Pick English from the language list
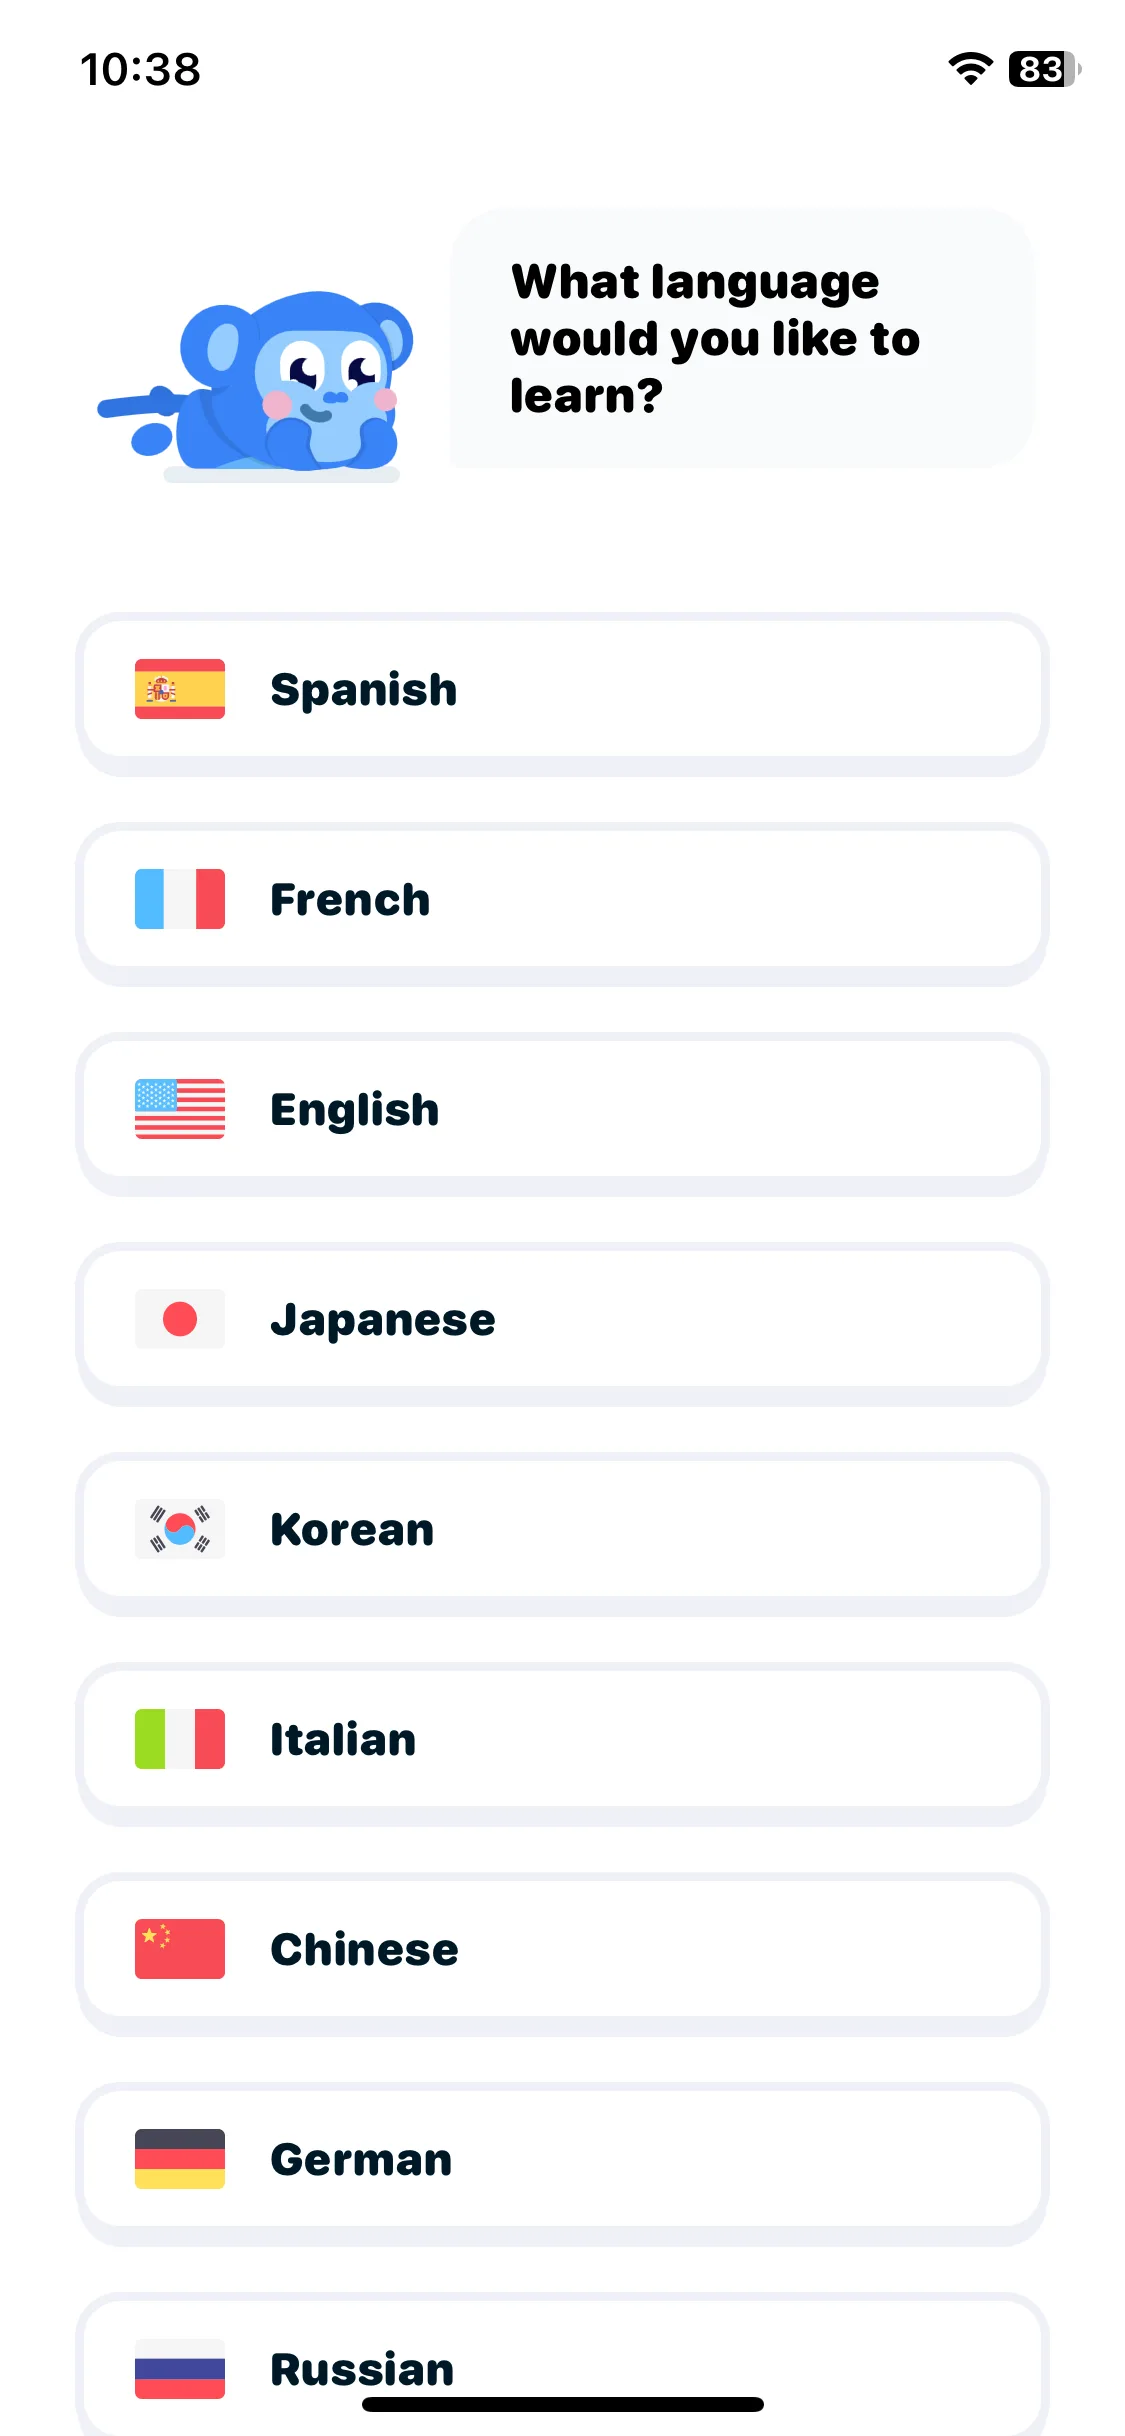 [x=562, y=1114]
